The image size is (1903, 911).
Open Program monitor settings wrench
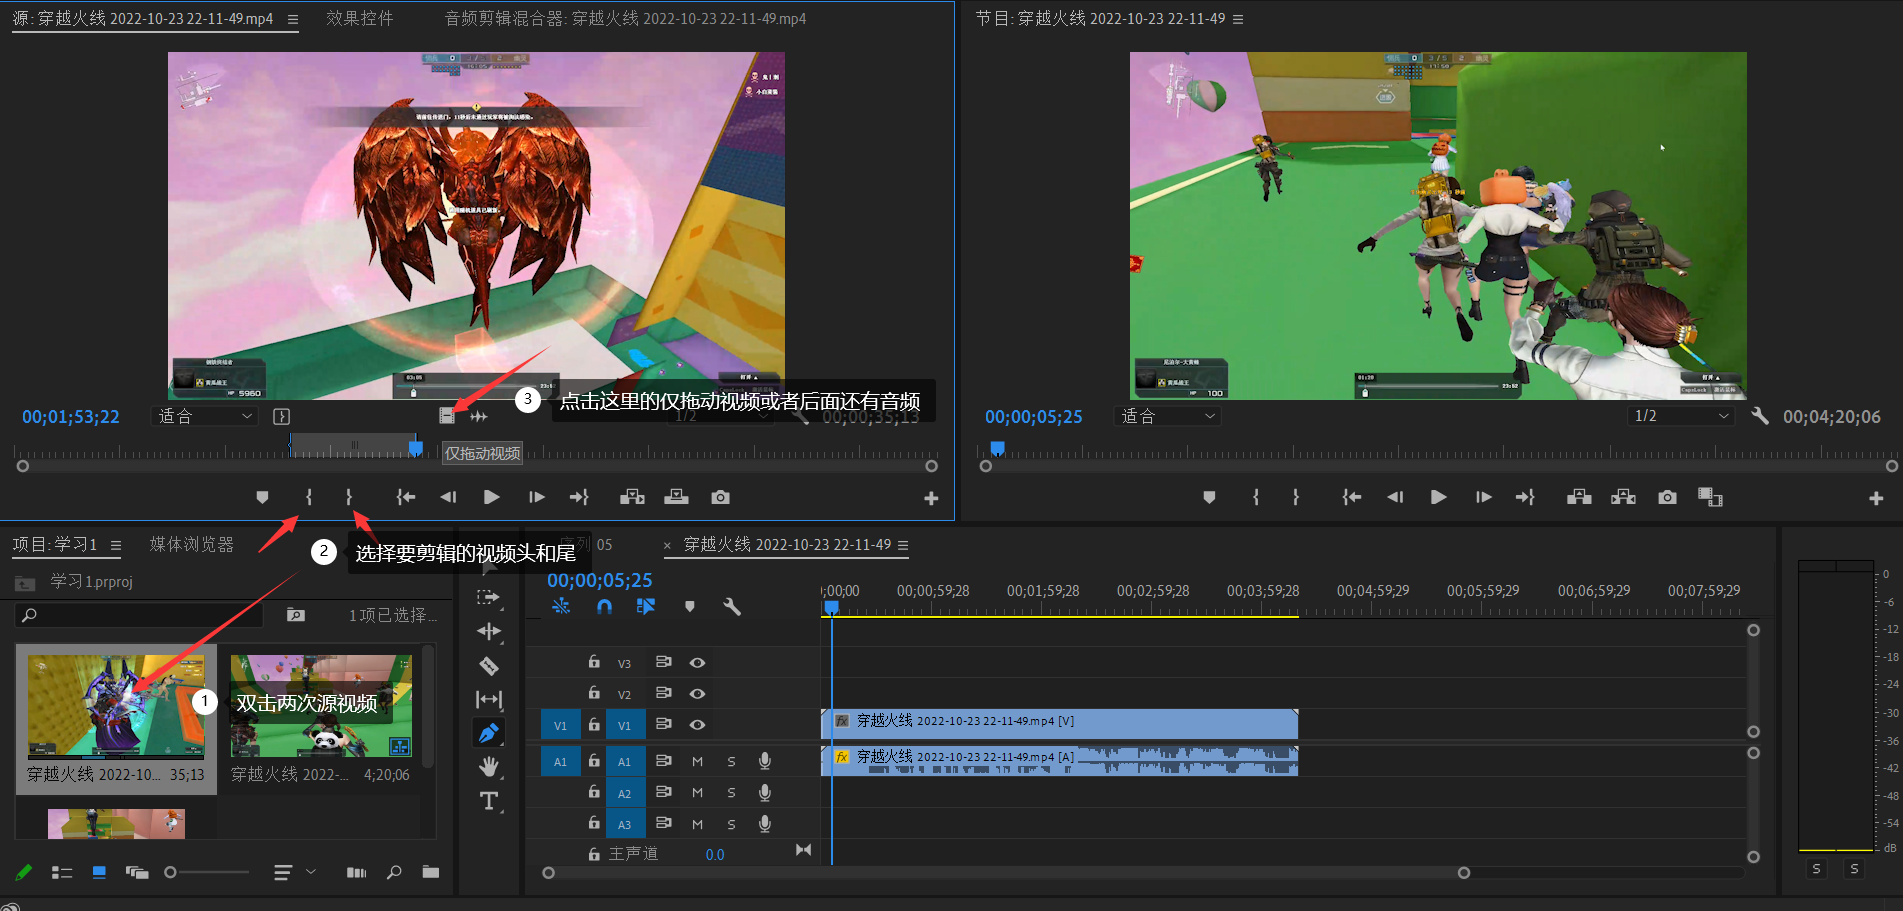point(1760,416)
